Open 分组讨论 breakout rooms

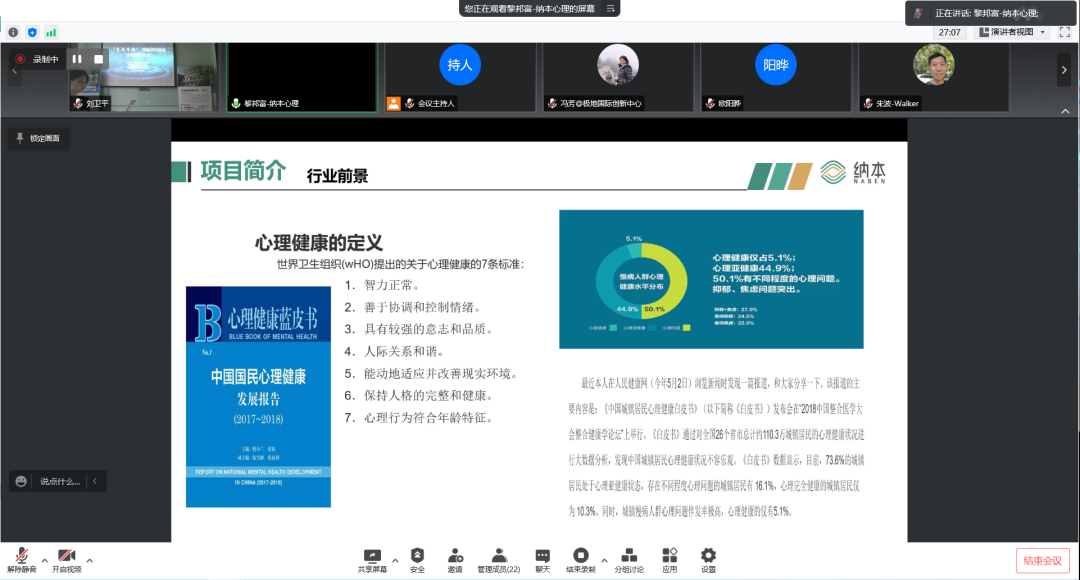[x=628, y=558]
